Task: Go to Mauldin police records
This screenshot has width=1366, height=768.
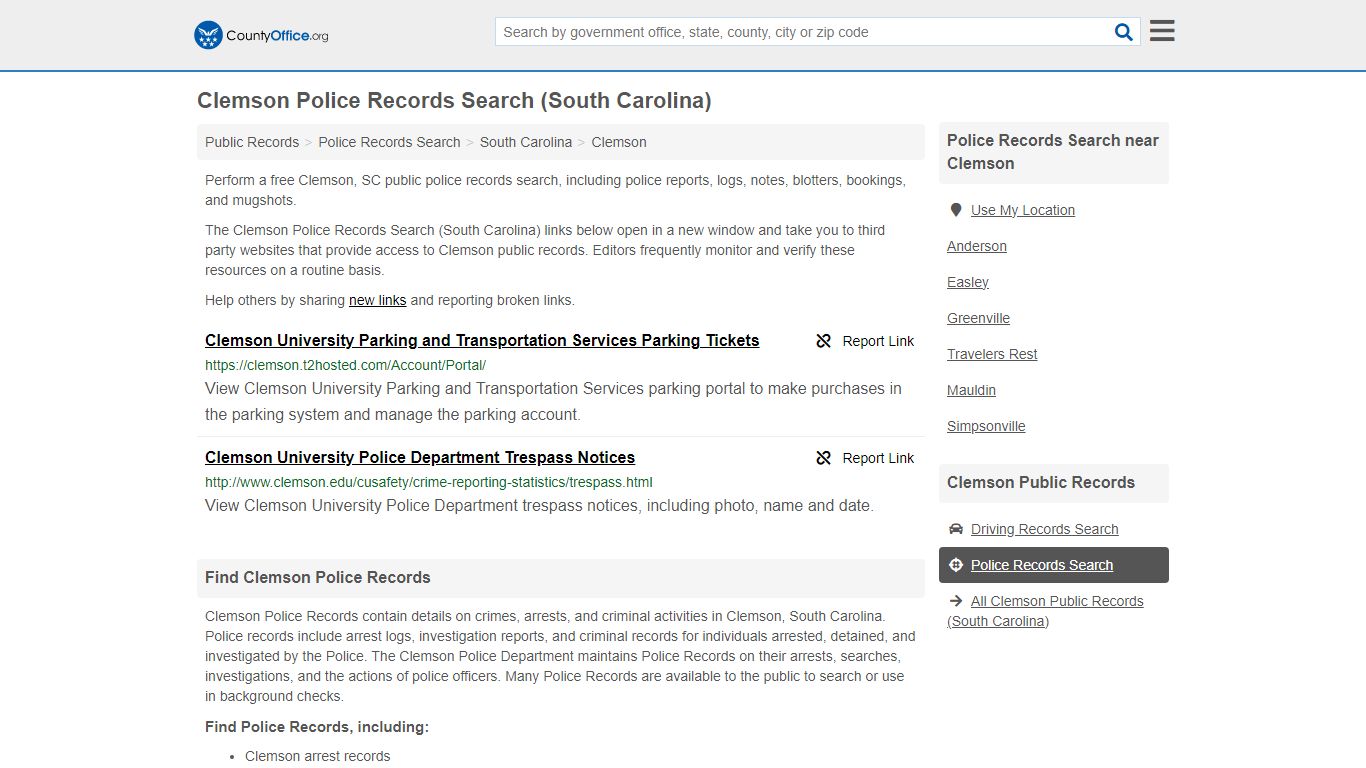Action: (x=971, y=390)
